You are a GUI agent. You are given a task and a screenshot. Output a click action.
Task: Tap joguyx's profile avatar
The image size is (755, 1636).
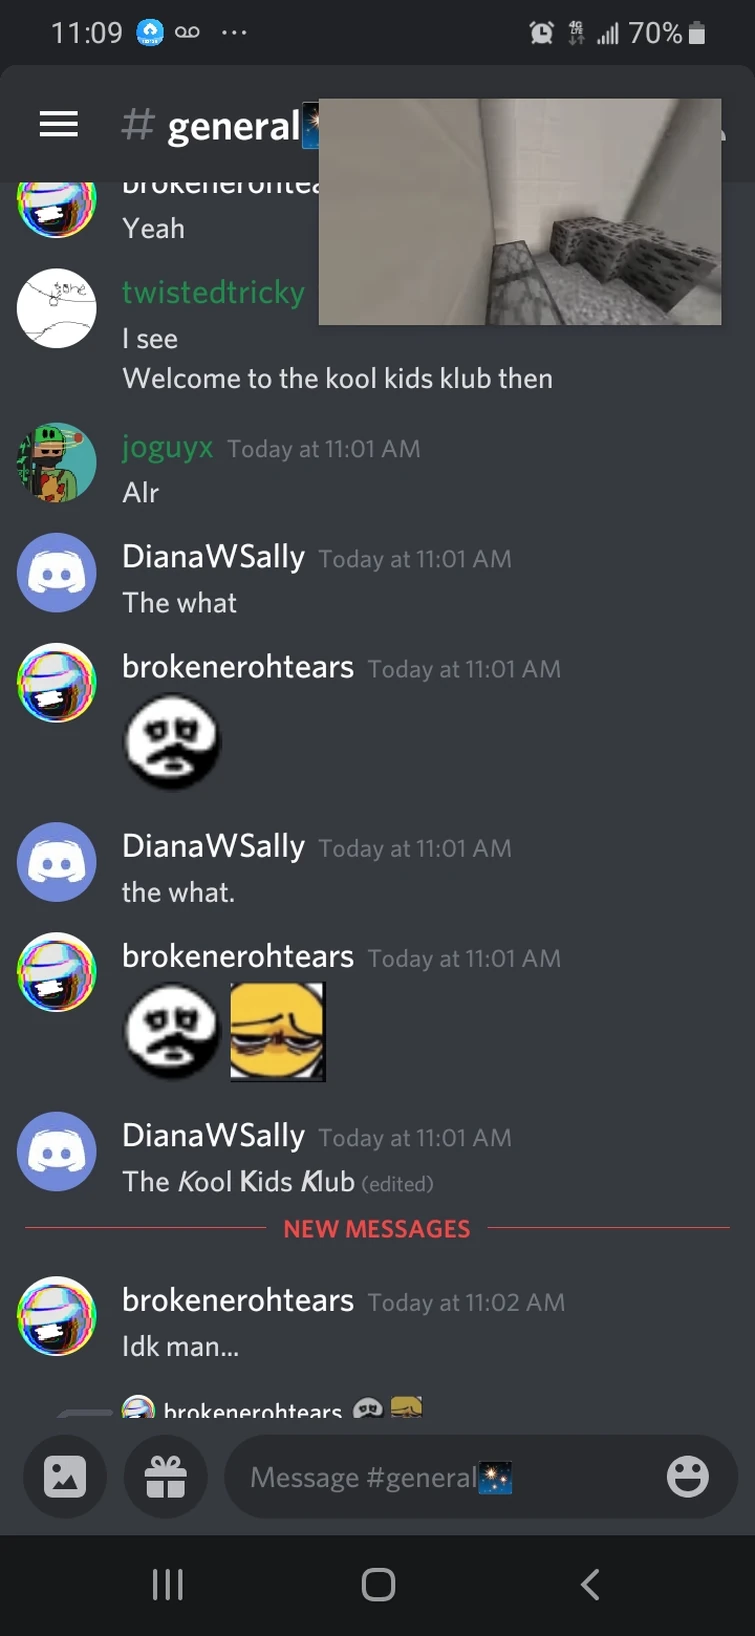[x=57, y=462]
